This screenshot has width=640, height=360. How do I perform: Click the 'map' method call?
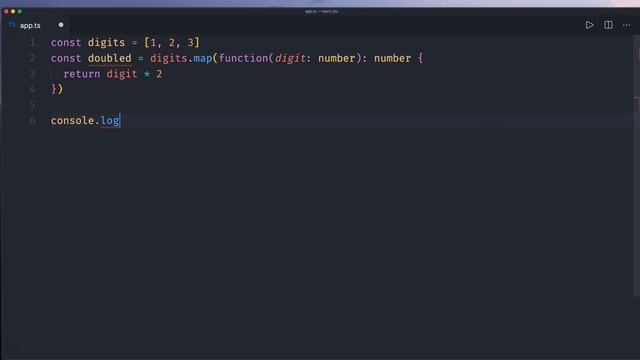202,58
